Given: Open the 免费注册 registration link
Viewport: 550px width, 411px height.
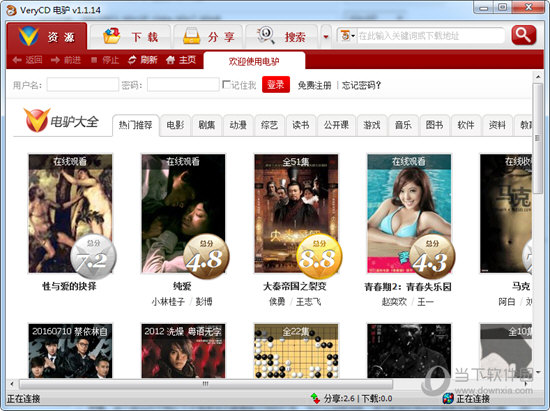Looking at the screenshot, I should pyautogui.click(x=314, y=85).
